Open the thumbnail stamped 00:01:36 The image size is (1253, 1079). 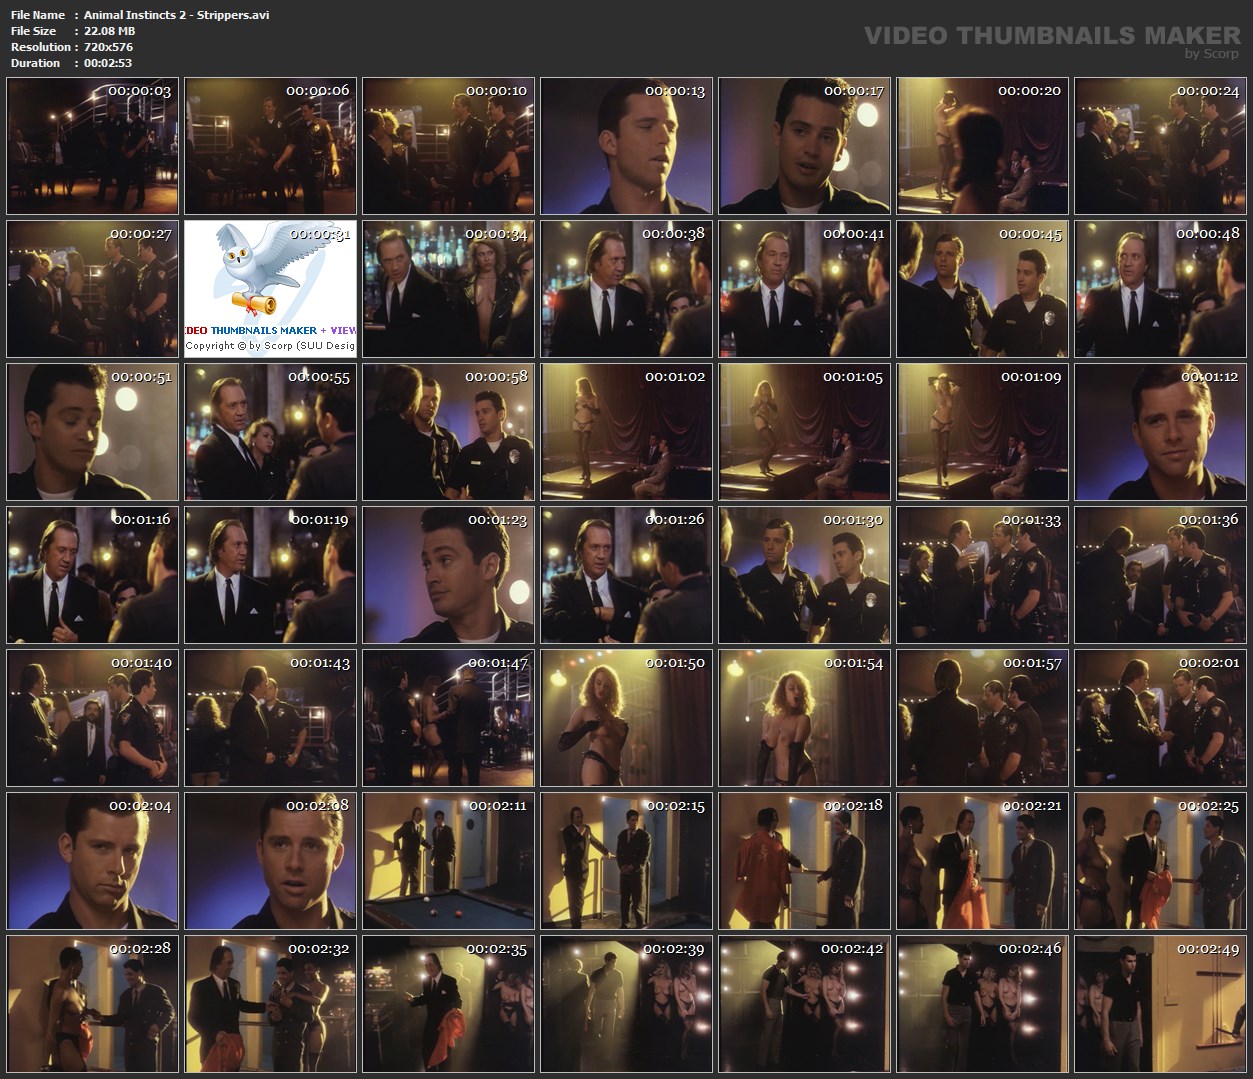point(1161,575)
